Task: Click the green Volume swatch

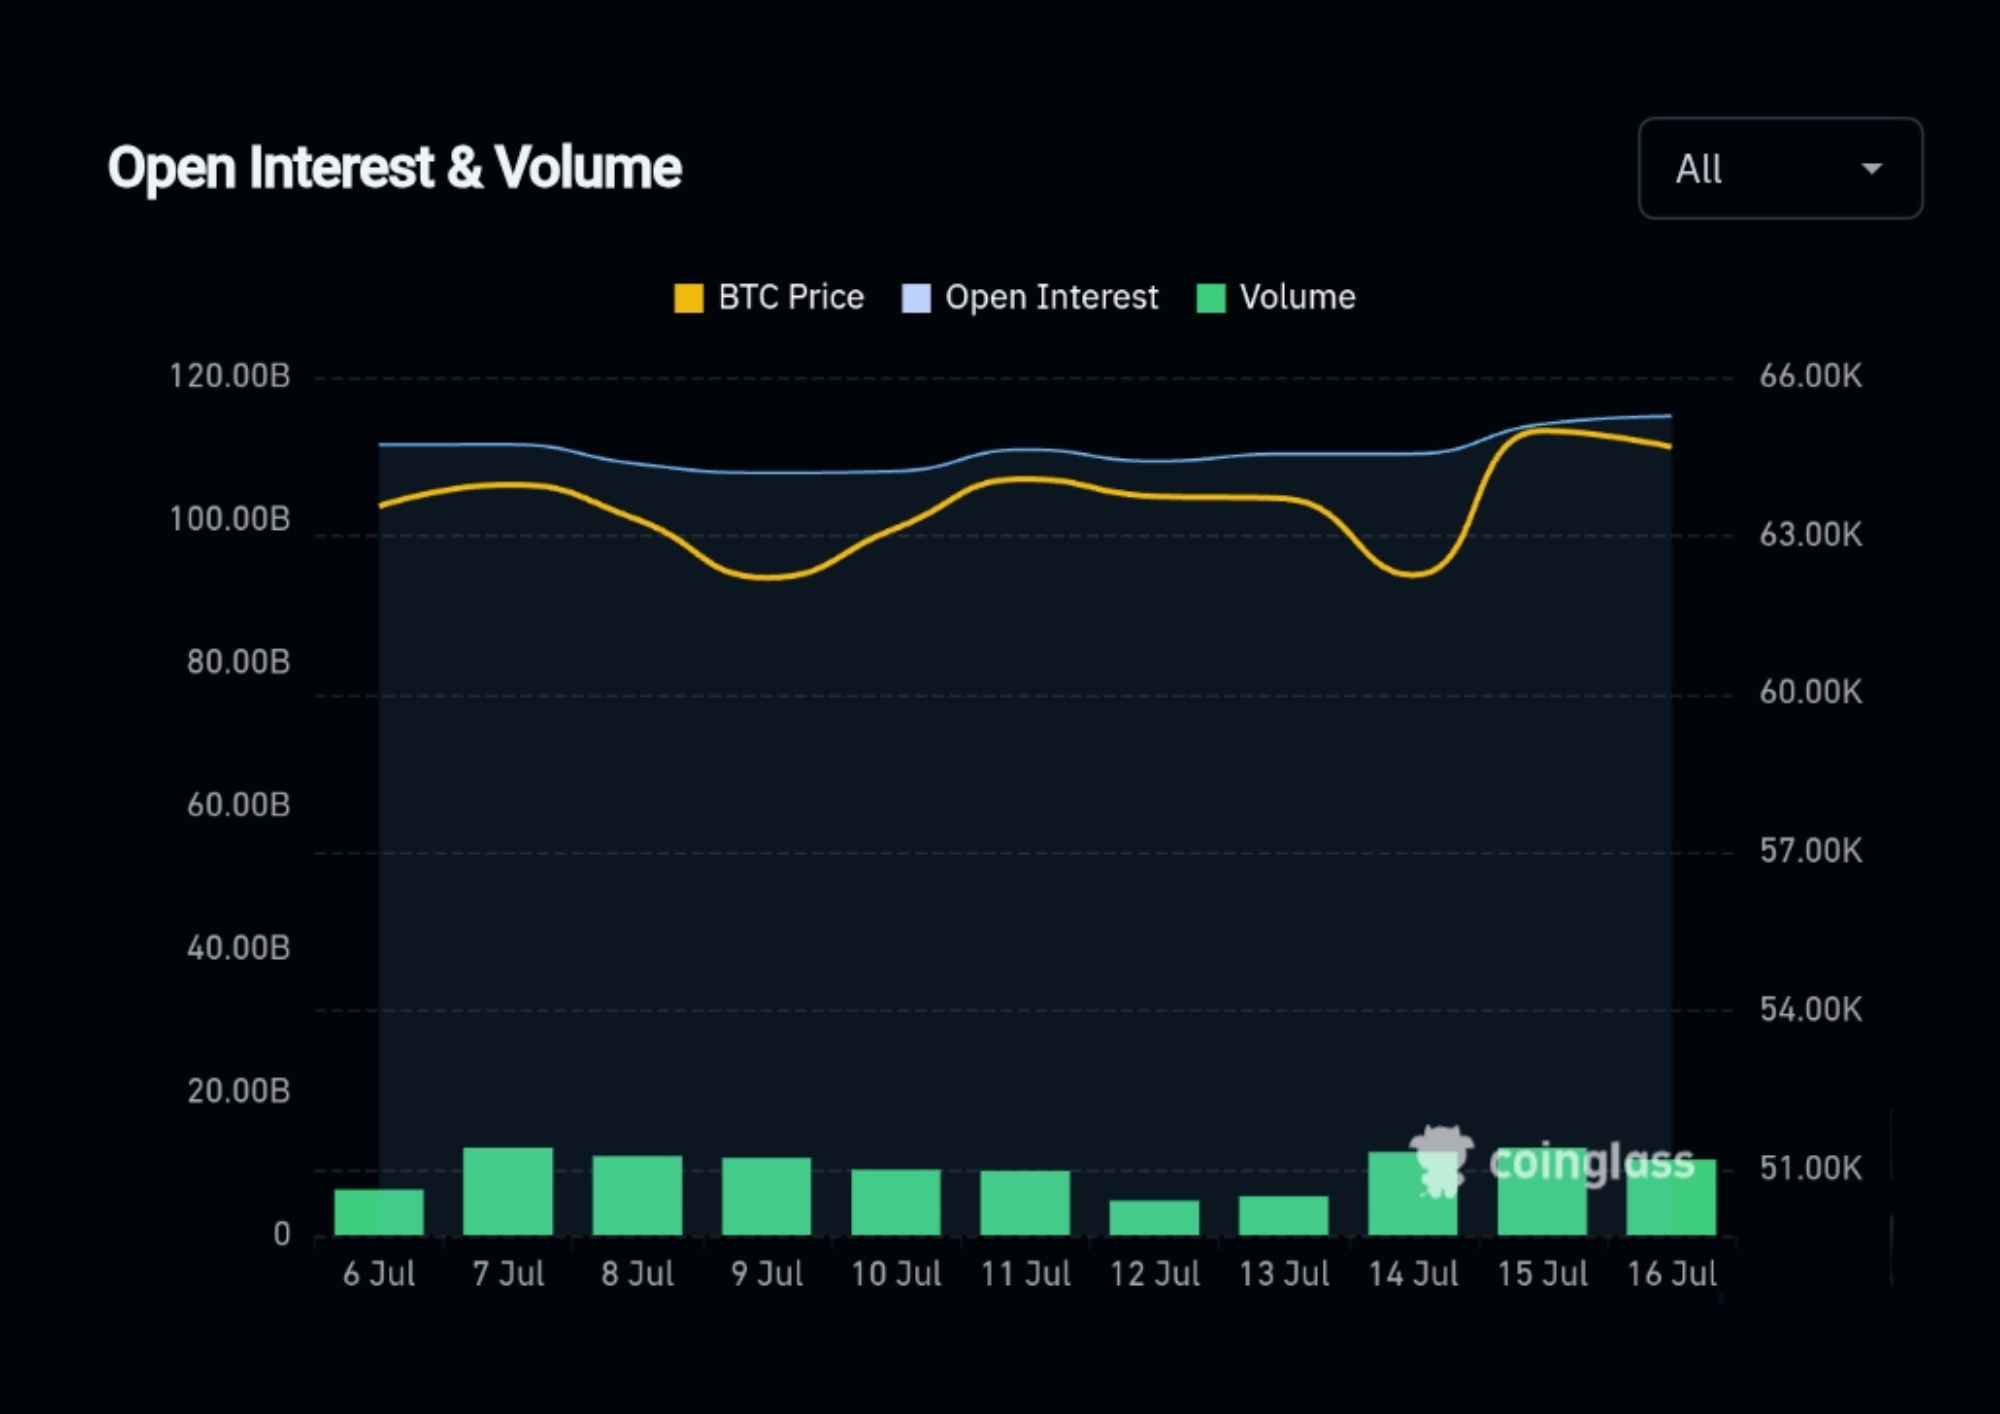Action: [x=1211, y=298]
